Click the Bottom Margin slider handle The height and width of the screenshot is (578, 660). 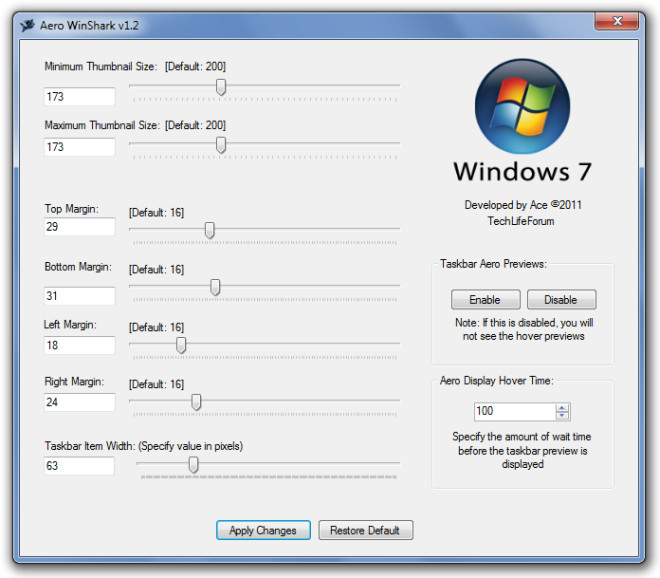(215, 287)
